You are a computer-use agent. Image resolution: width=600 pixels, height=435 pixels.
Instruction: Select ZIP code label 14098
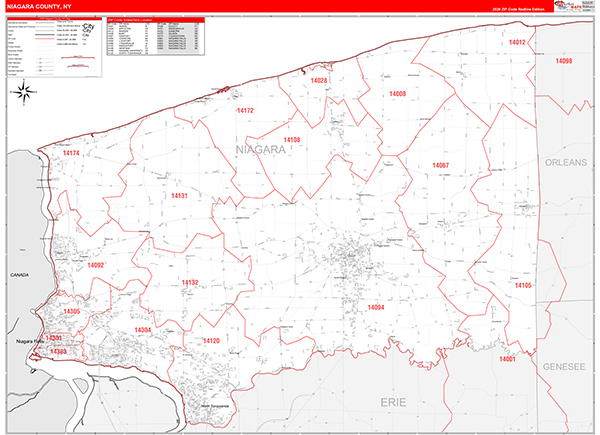(x=564, y=61)
